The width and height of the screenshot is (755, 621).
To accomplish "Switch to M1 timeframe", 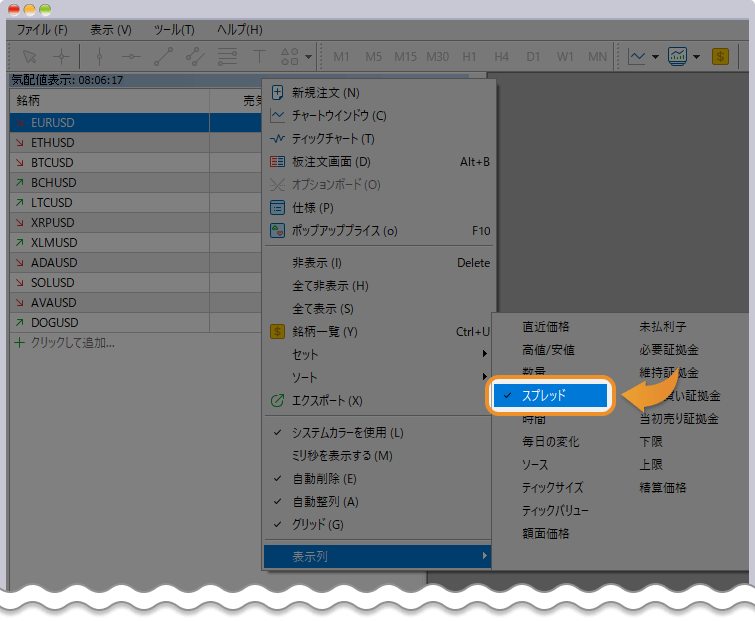I will pyautogui.click(x=341, y=57).
